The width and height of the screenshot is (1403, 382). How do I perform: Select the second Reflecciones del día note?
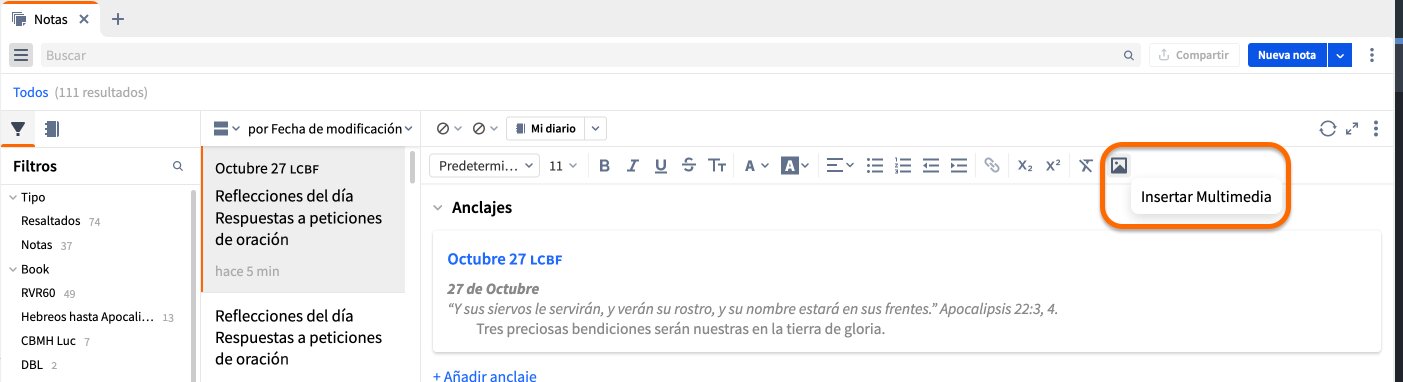pos(303,337)
